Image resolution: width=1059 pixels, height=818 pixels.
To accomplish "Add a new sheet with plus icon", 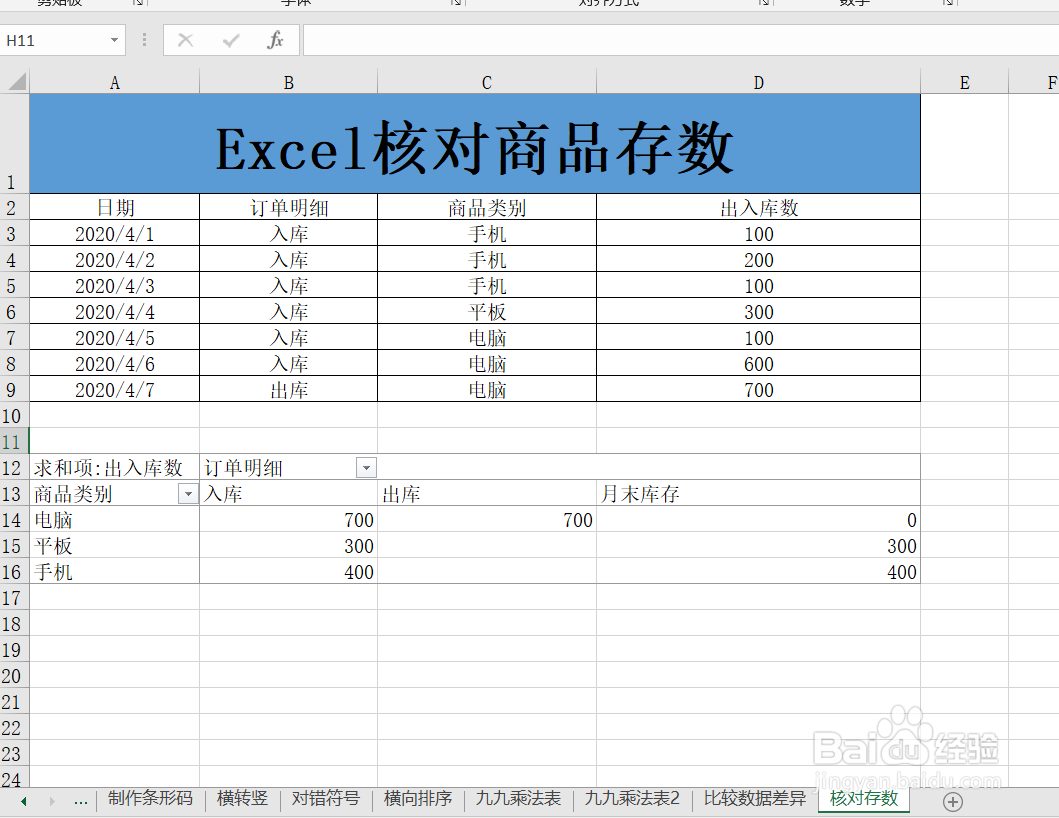I will coord(953,802).
